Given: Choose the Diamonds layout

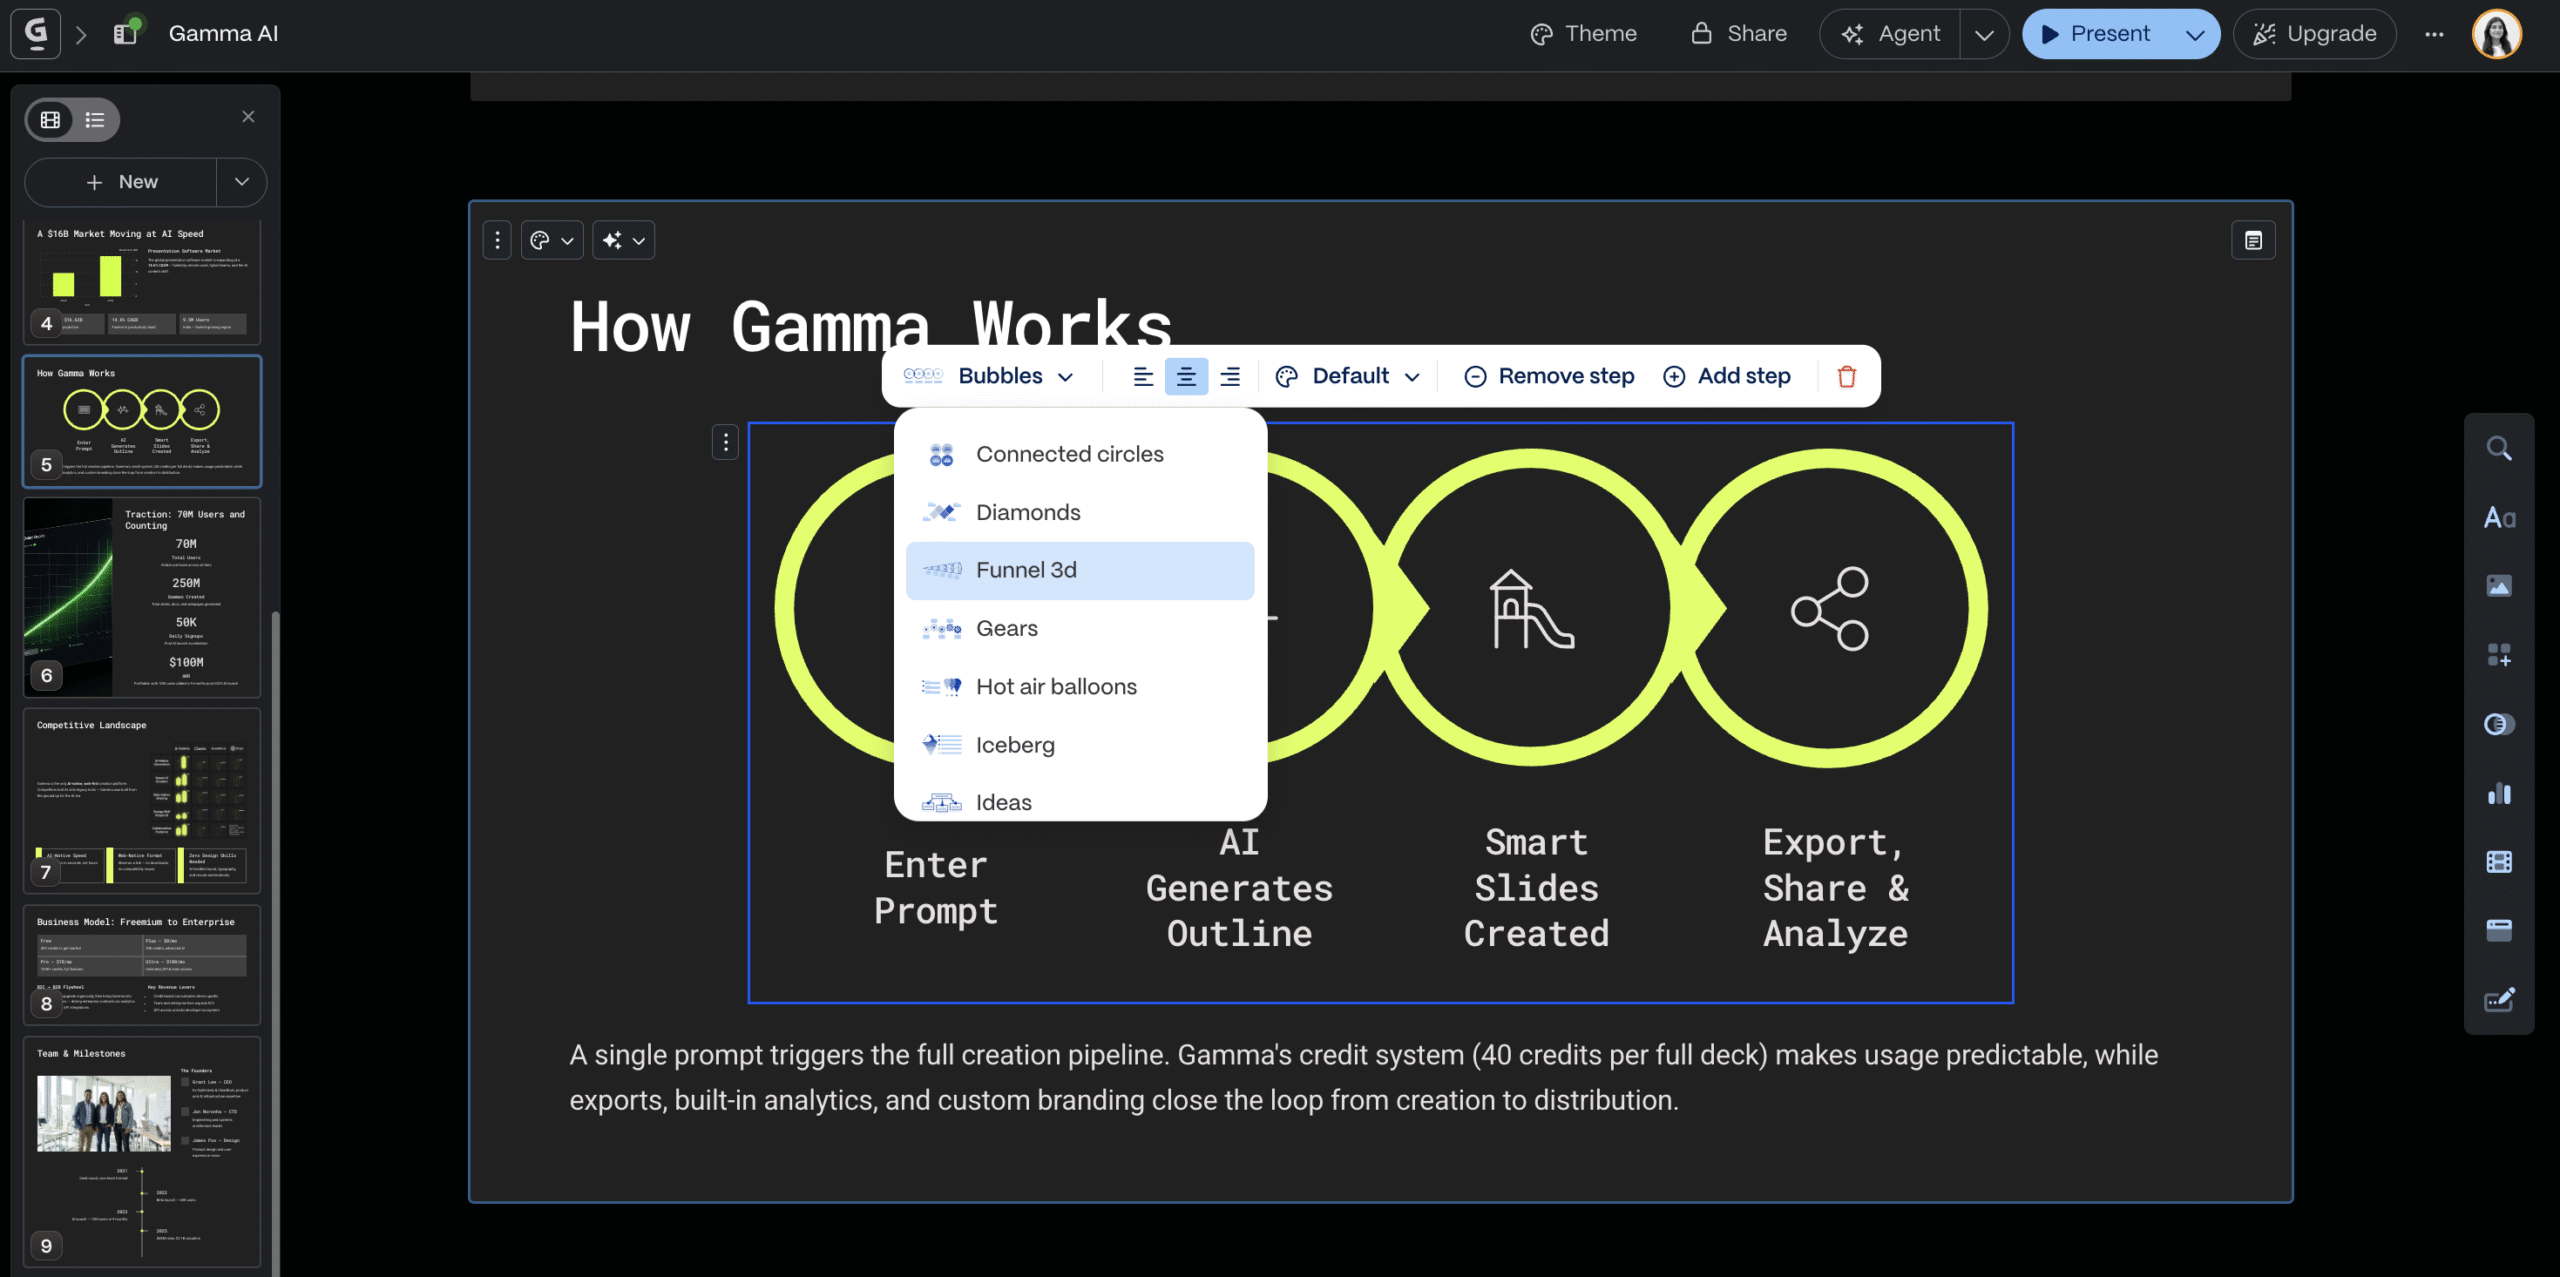Looking at the screenshot, I should click(1080, 512).
